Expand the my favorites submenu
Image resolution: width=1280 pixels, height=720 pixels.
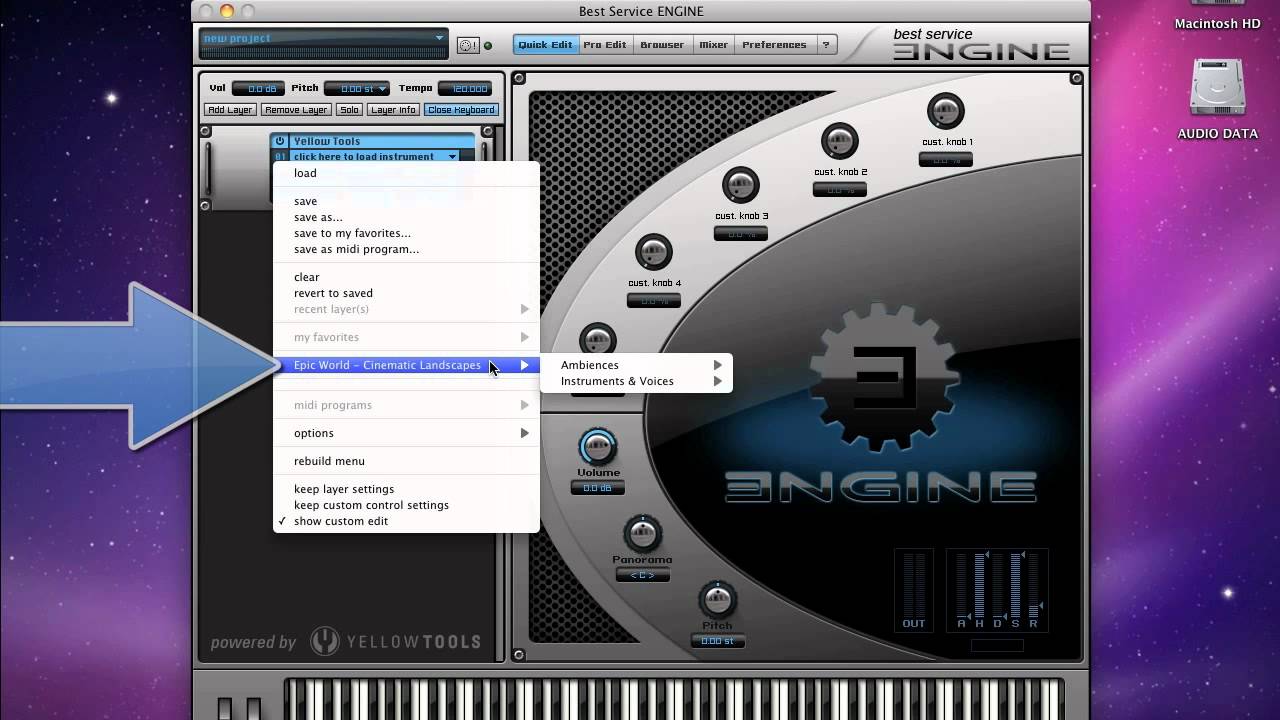(406, 337)
